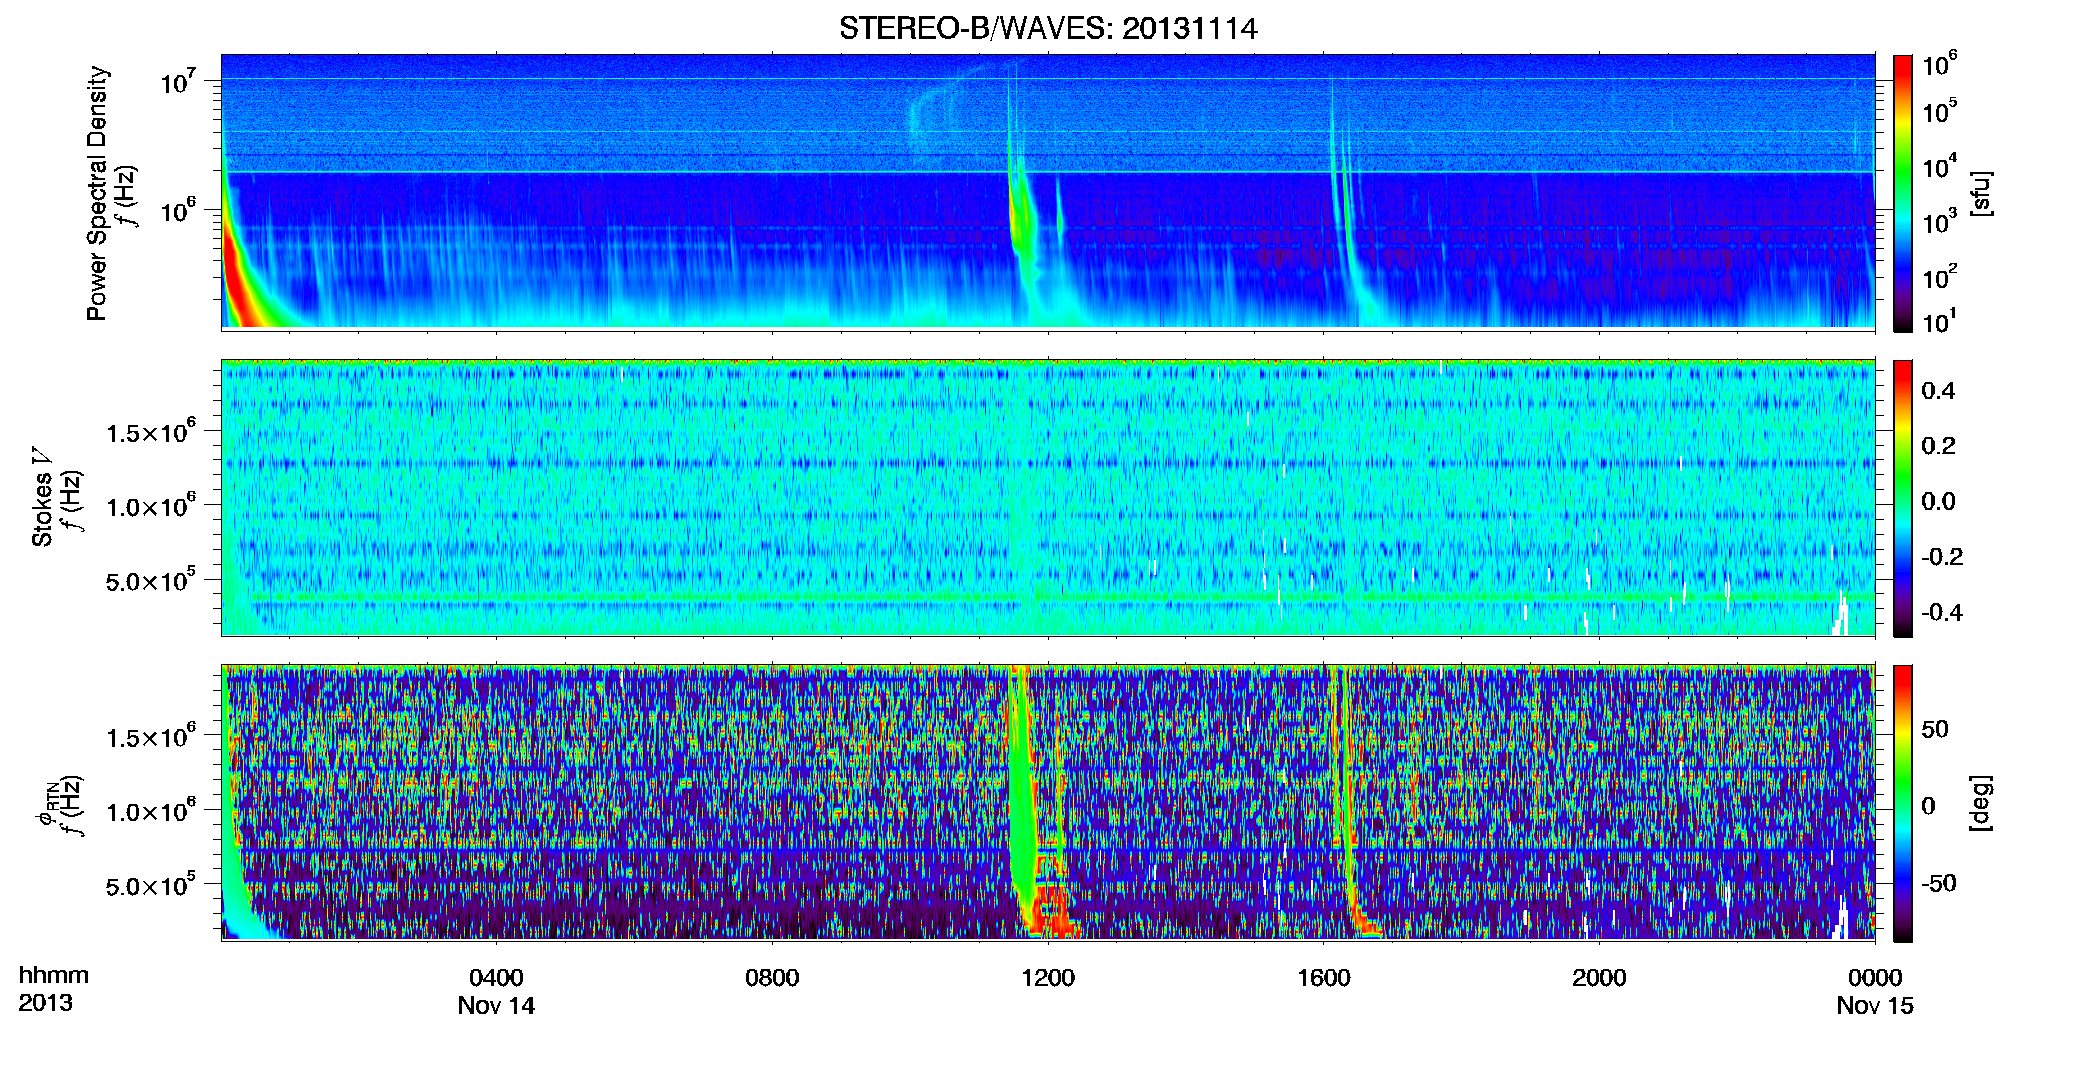Click the 1600 time axis label
2096x1080 pixels.
(1324, 977)
